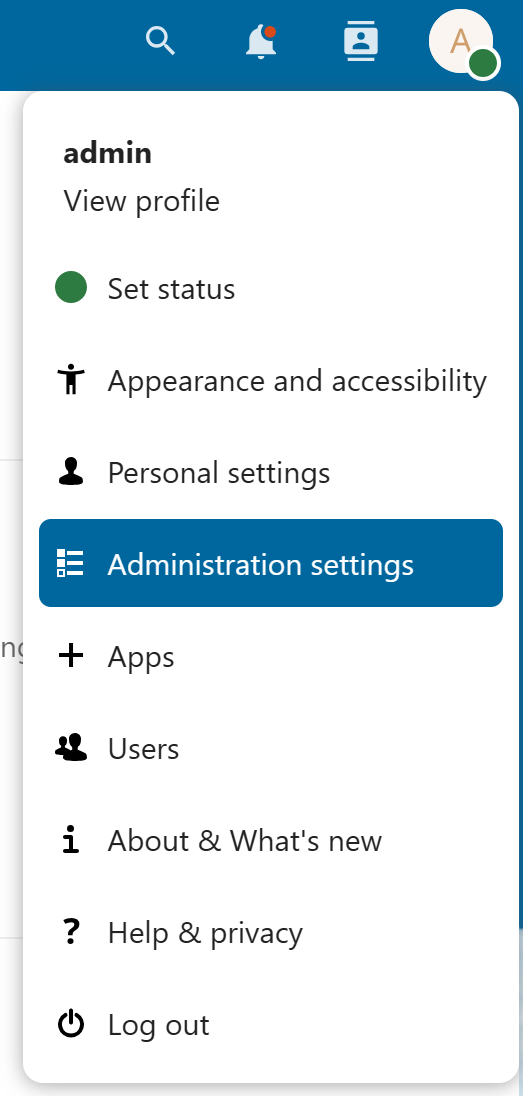Image resolution: width=523 pixels, height=1096 pixels.
Task: Open Help & privacy entry
Action: pyautogui.click(x=271, y=932)
